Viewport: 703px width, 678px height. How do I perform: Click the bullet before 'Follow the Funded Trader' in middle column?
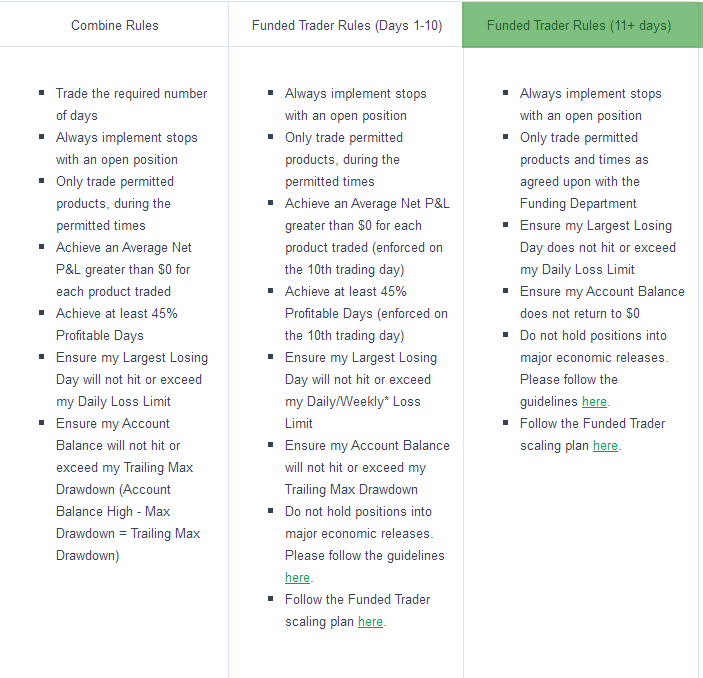pos(271,599)
